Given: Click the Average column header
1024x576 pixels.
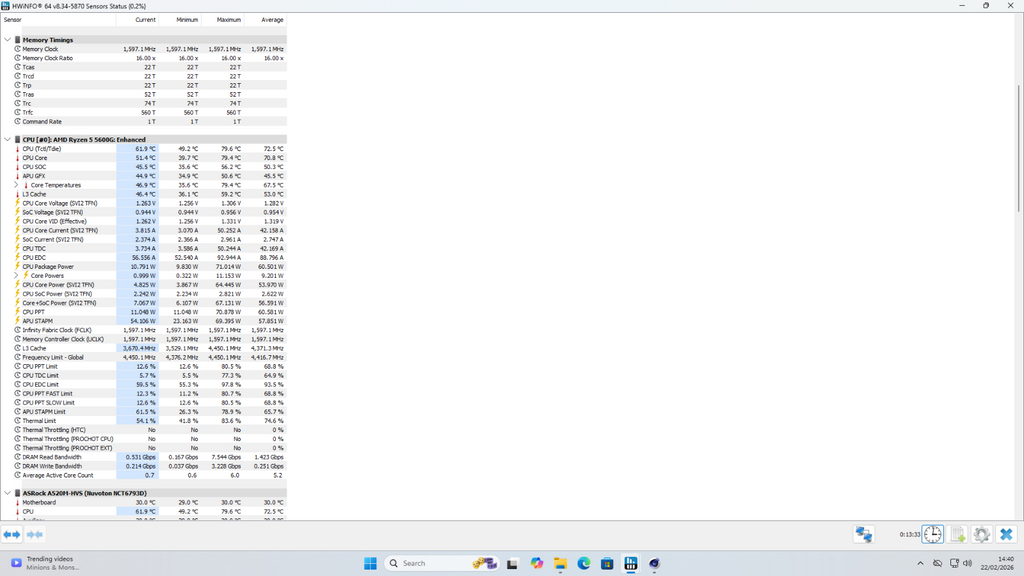Looking at the screenshot, I should (x=271, y=19).
